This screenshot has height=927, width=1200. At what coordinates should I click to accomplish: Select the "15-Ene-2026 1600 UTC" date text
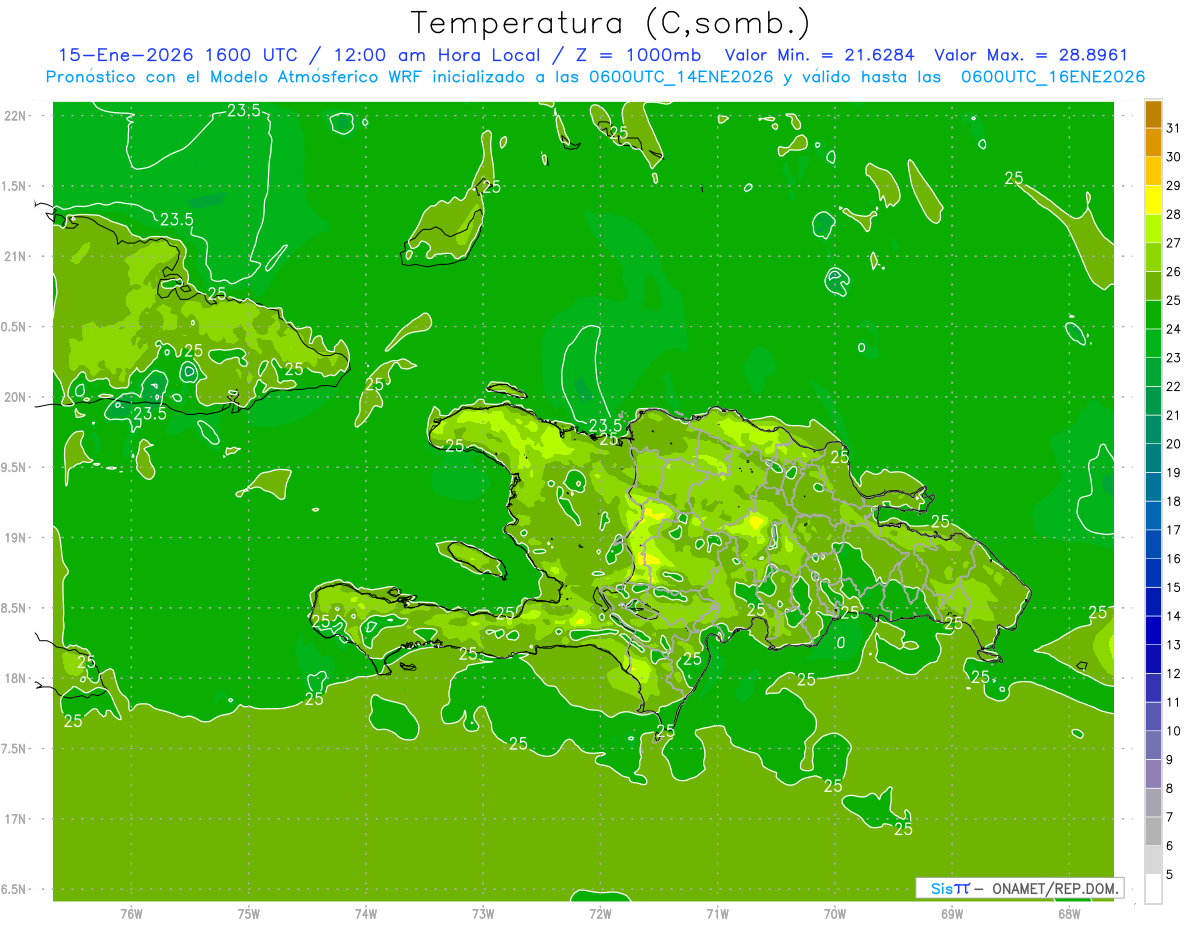(178, 55)
